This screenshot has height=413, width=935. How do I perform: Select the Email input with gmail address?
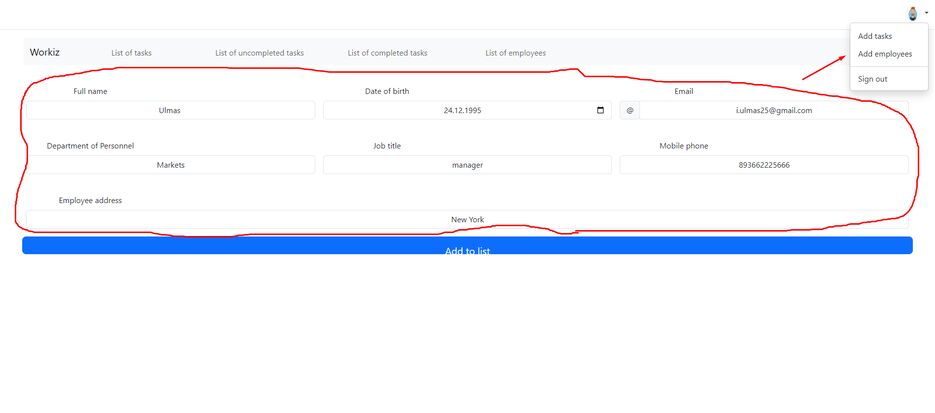coord(773,110)
